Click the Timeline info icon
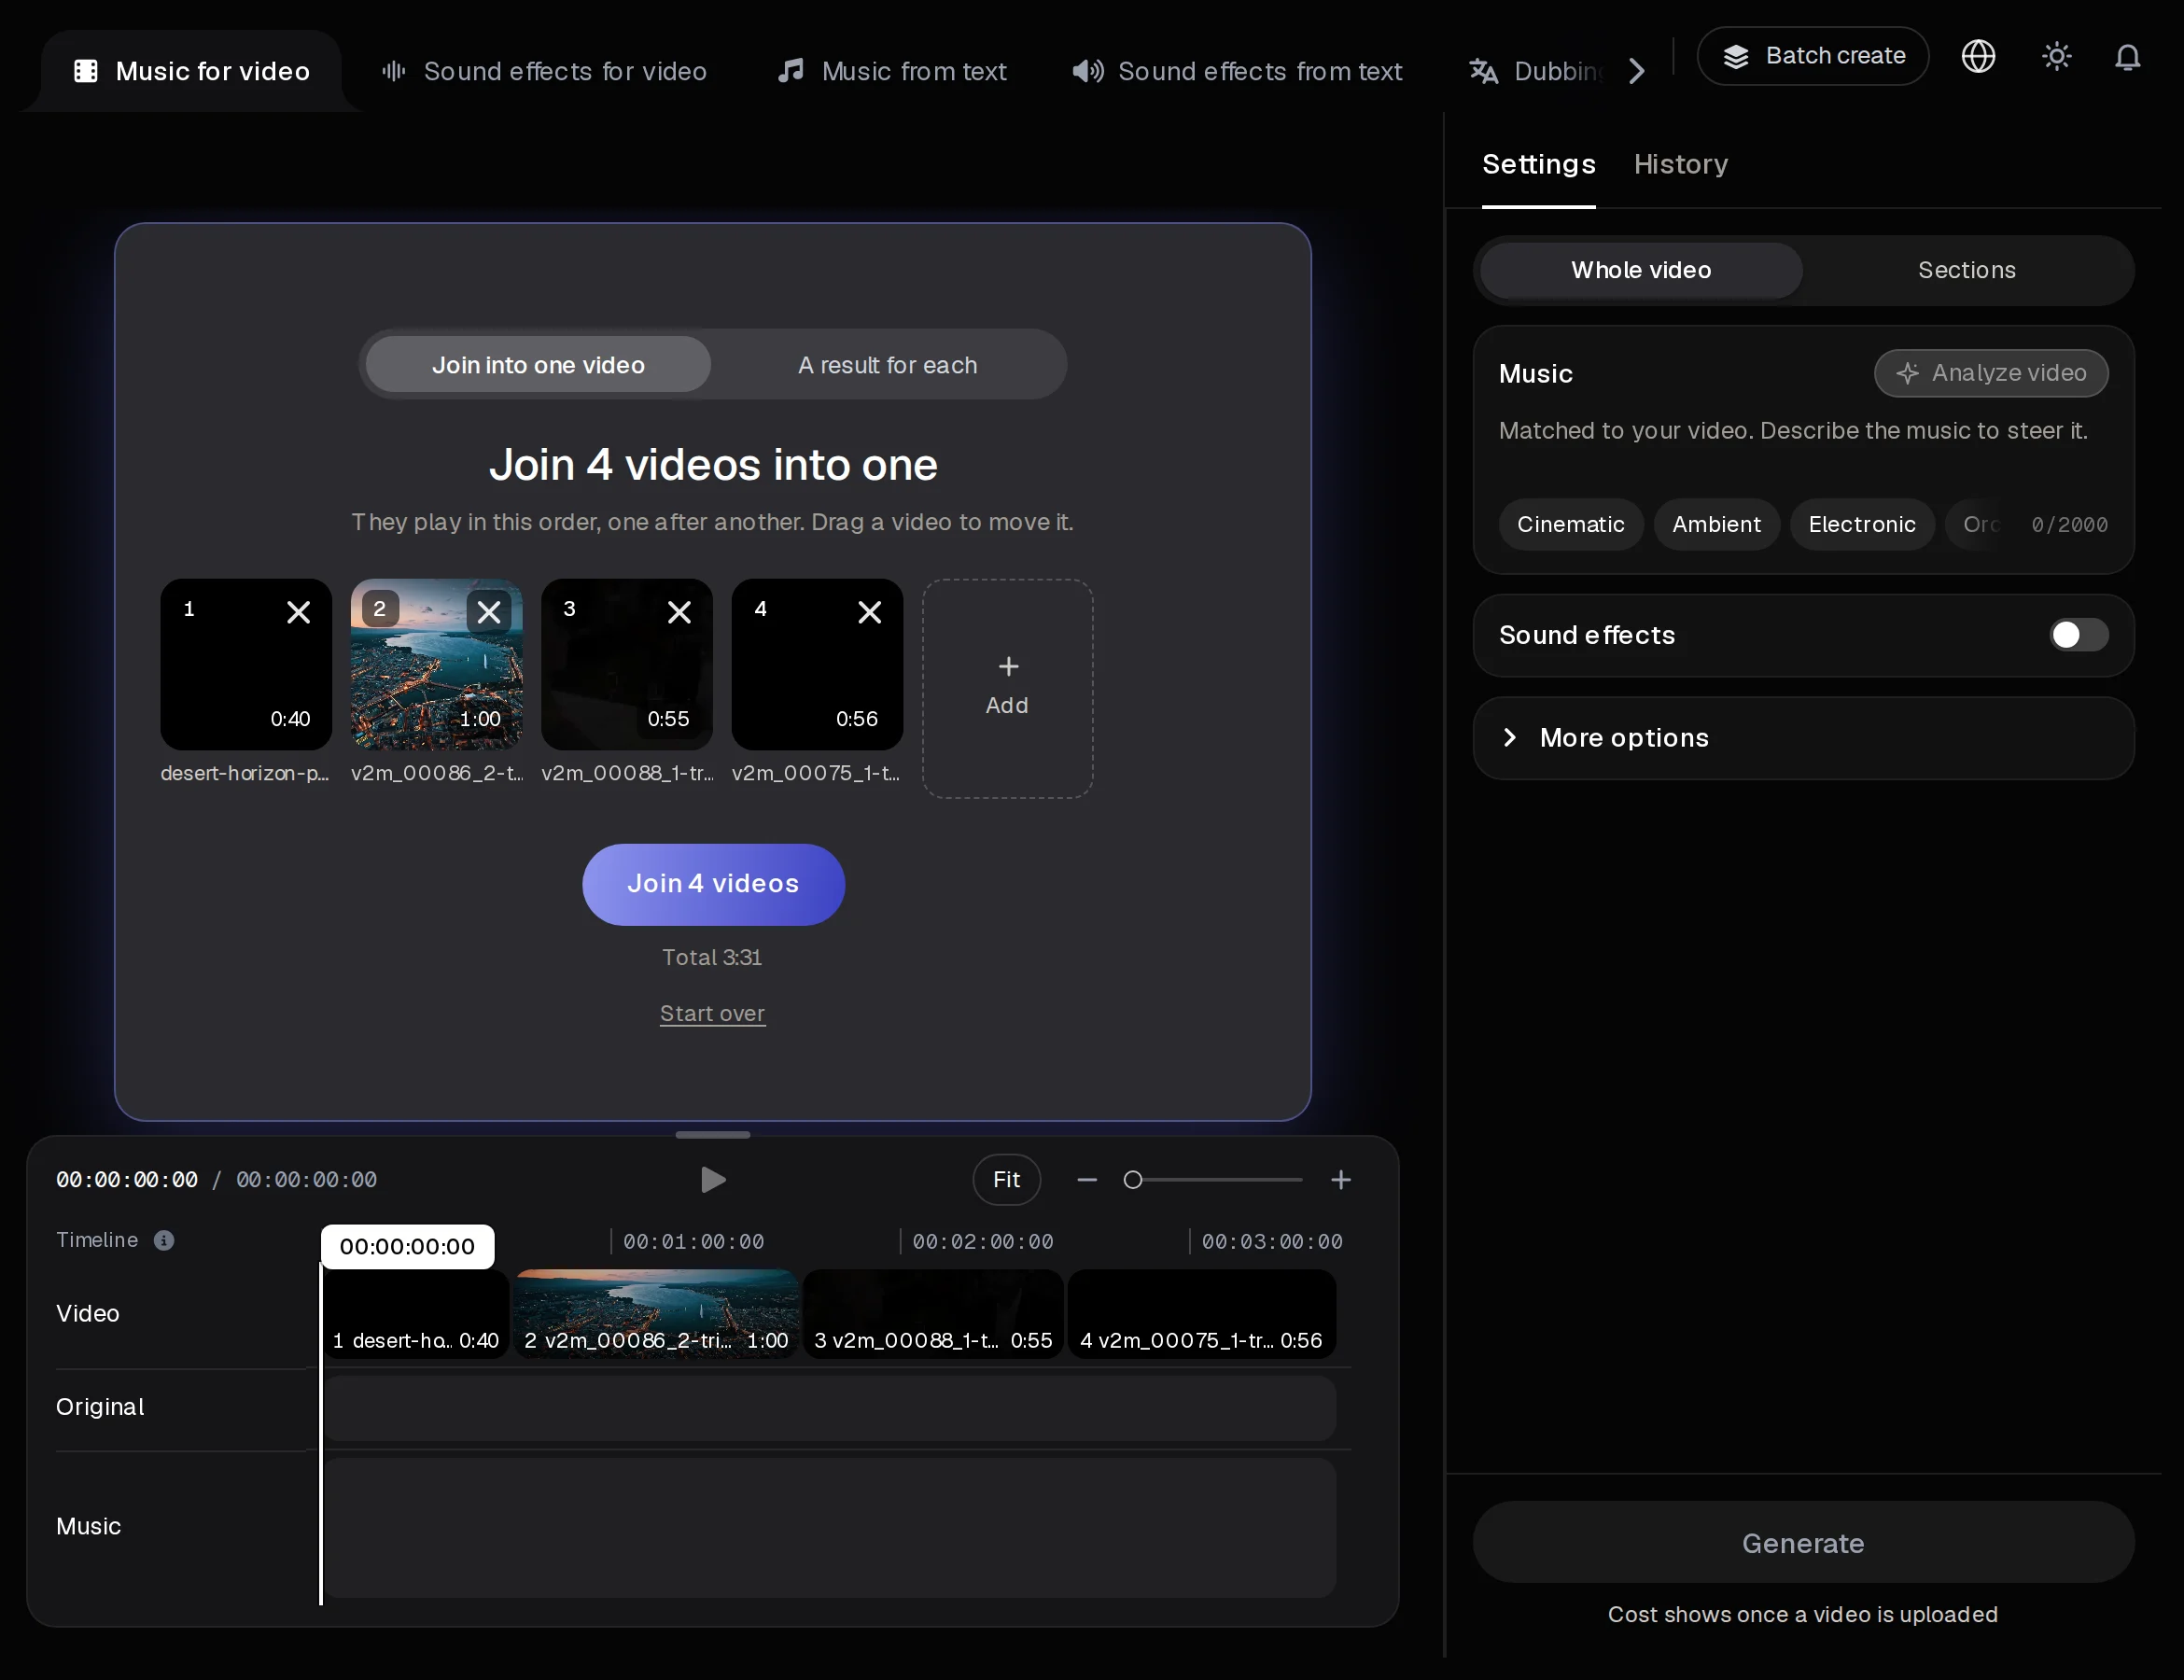The width and height of the screenshot is (2184, 1680). 164,1240
